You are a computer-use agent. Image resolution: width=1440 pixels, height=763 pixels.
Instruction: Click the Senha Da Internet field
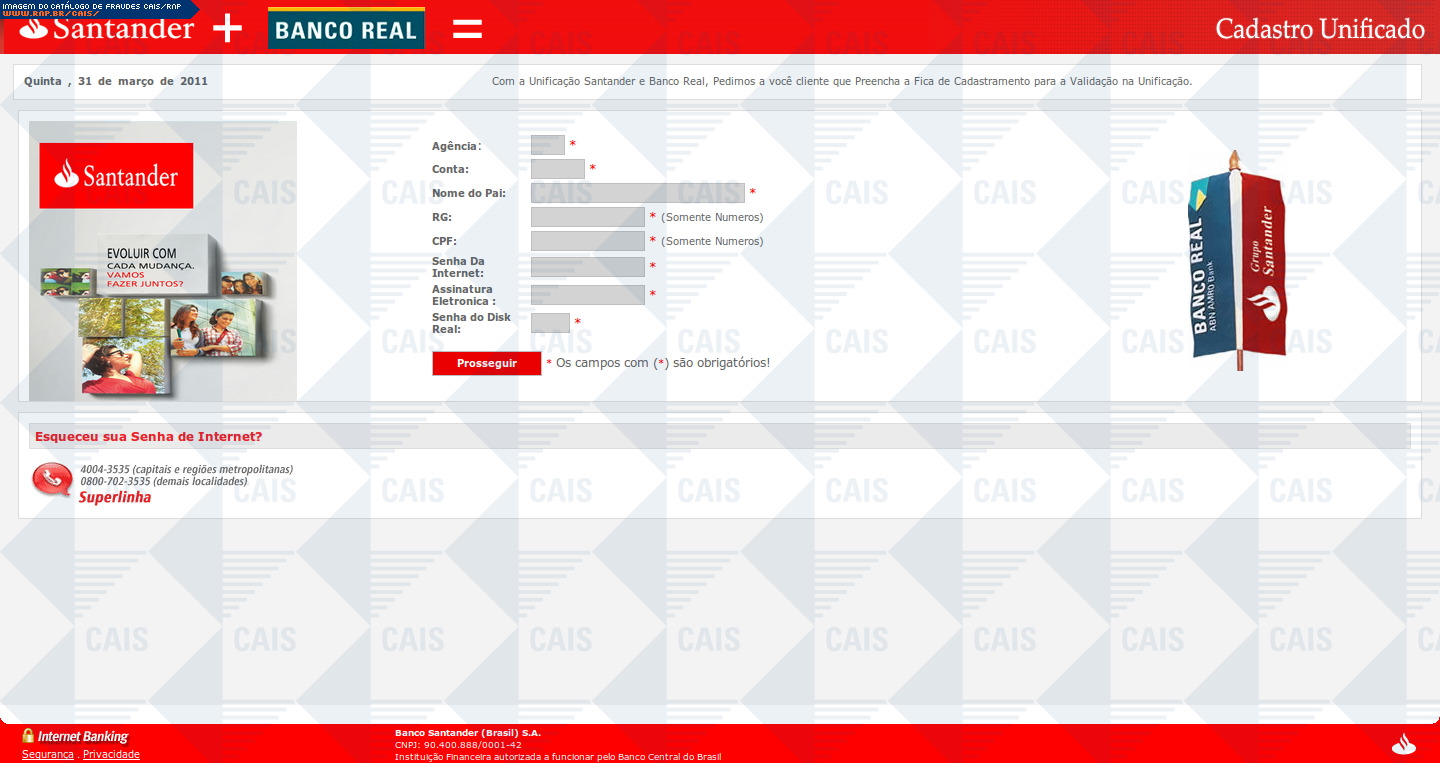[587, 267]
